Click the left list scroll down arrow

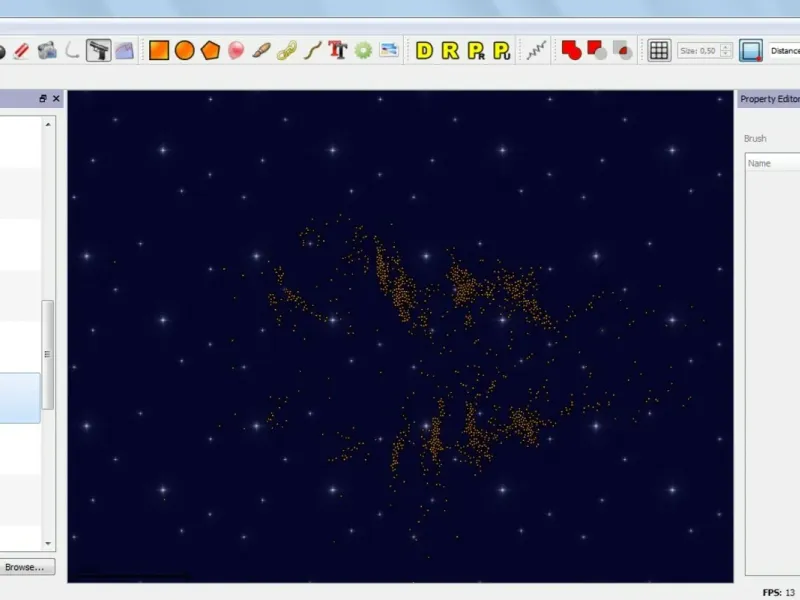click(48, 543)
